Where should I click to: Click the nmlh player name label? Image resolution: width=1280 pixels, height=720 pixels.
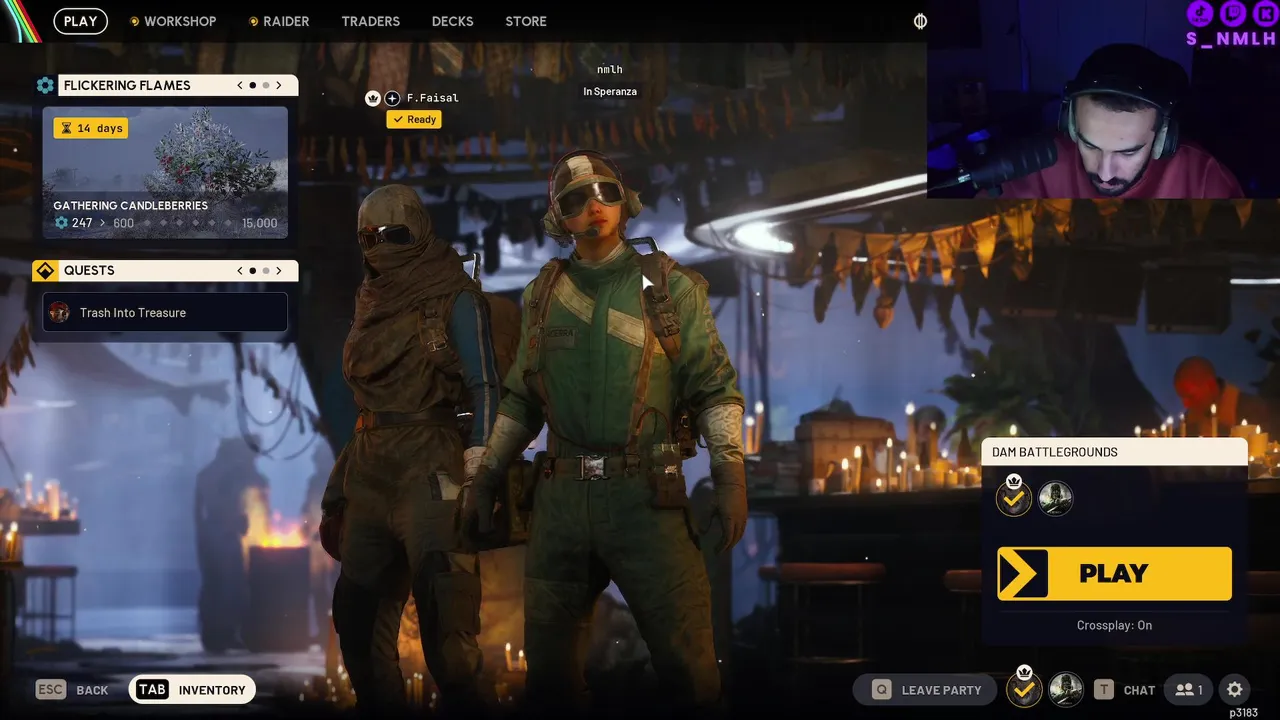(x=610, y=69)
